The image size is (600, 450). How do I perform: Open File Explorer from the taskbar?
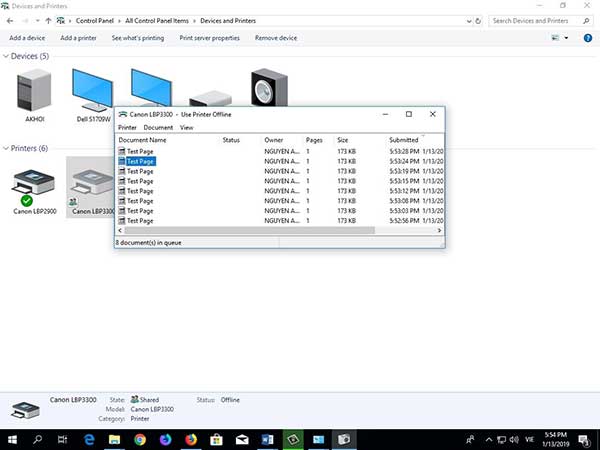point(114,440)
